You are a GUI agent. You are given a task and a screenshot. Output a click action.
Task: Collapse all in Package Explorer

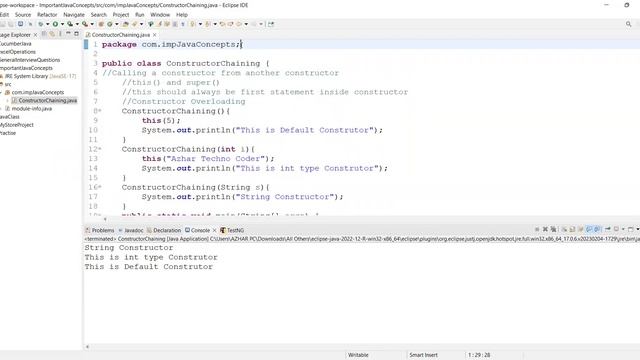pyautogui.click(x=44, y=34)
